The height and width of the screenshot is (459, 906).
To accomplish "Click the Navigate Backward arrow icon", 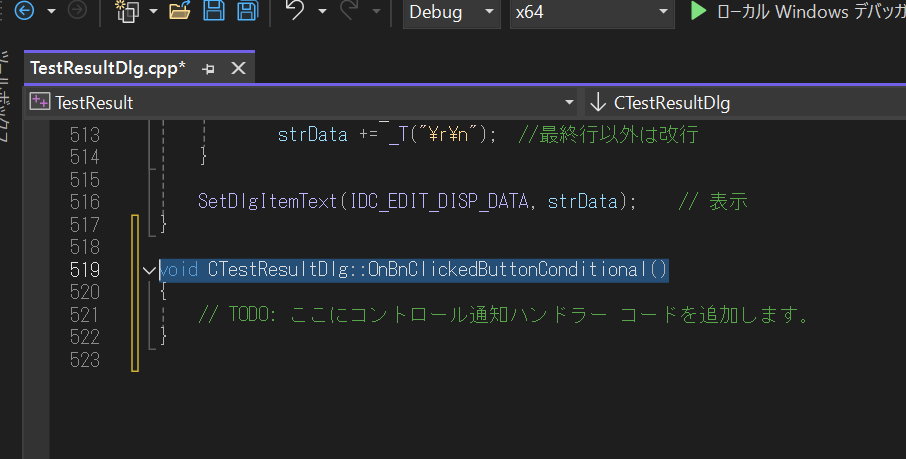I will click(25, 12).
